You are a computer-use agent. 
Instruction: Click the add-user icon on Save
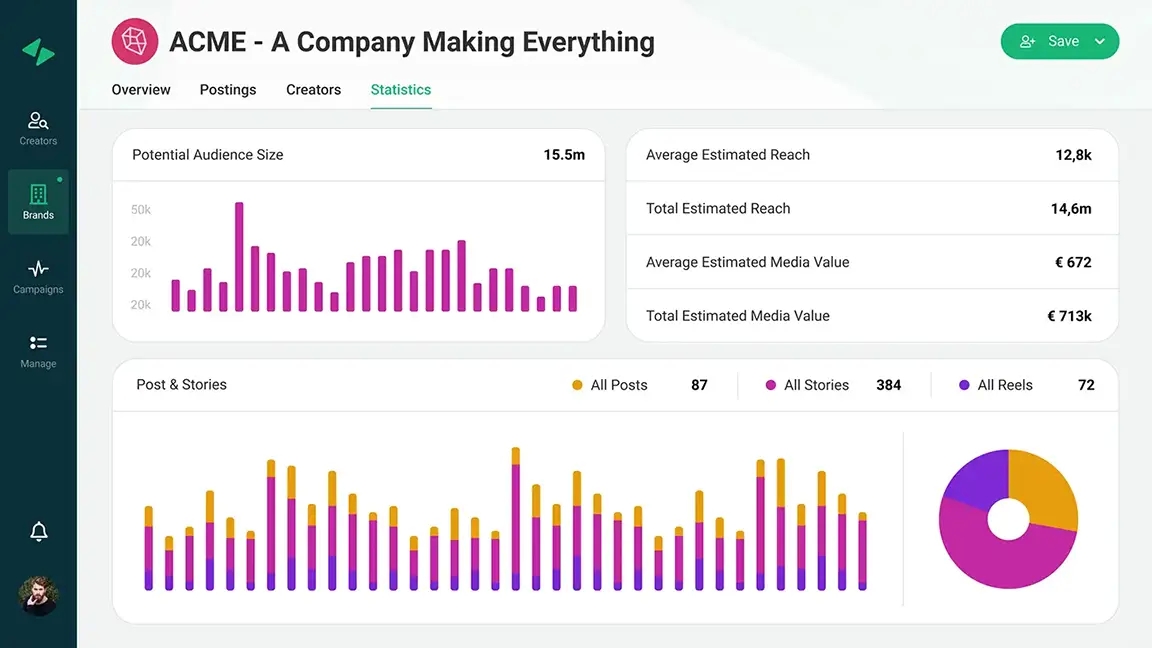tap(1027, 42)
